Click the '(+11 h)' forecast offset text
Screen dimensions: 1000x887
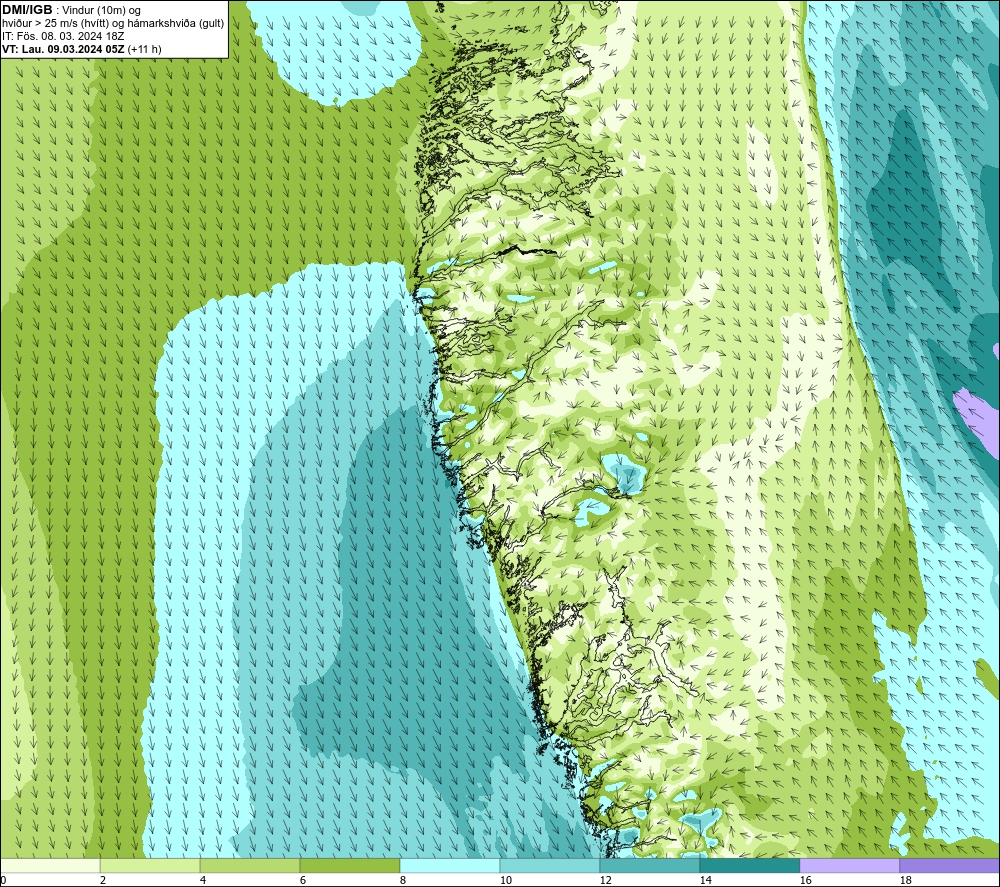click(144, 49)
